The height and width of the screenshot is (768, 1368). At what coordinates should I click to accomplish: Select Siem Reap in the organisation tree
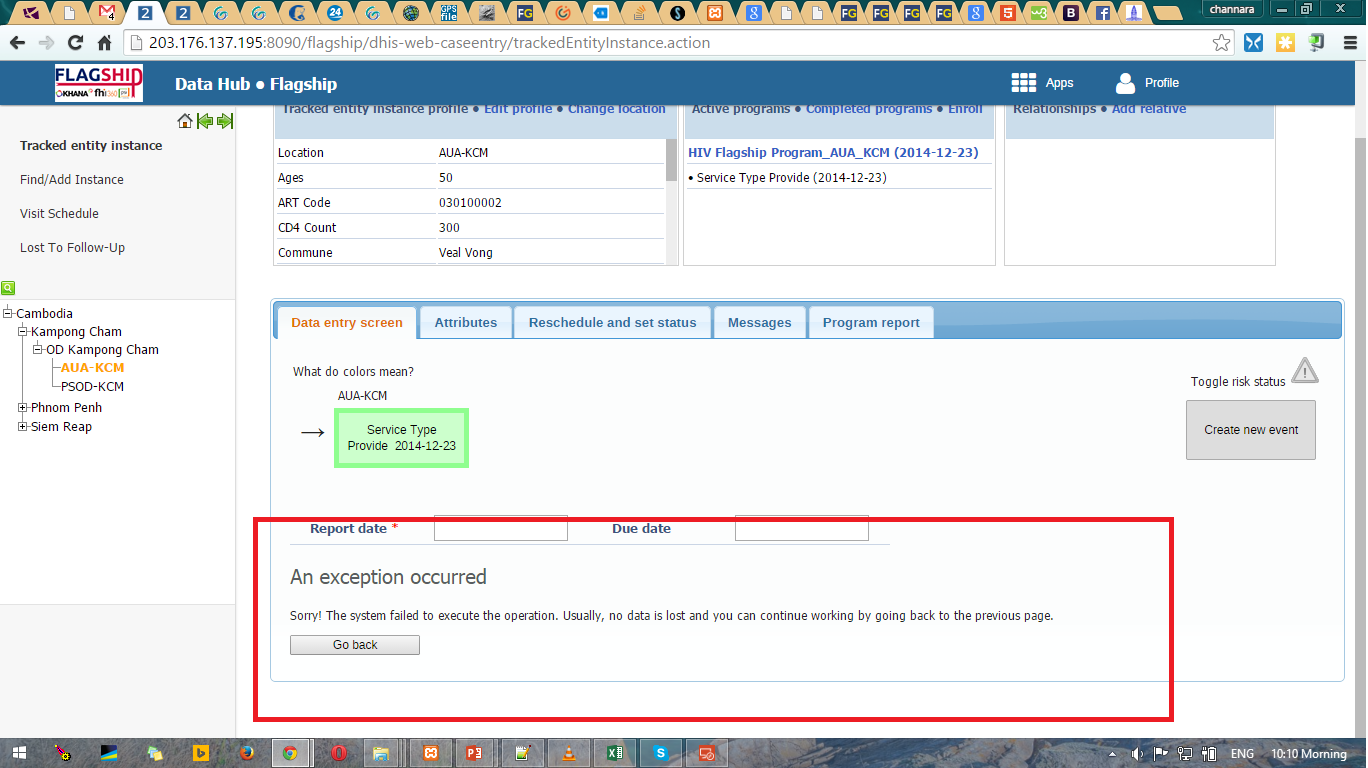tap(61, 427)
